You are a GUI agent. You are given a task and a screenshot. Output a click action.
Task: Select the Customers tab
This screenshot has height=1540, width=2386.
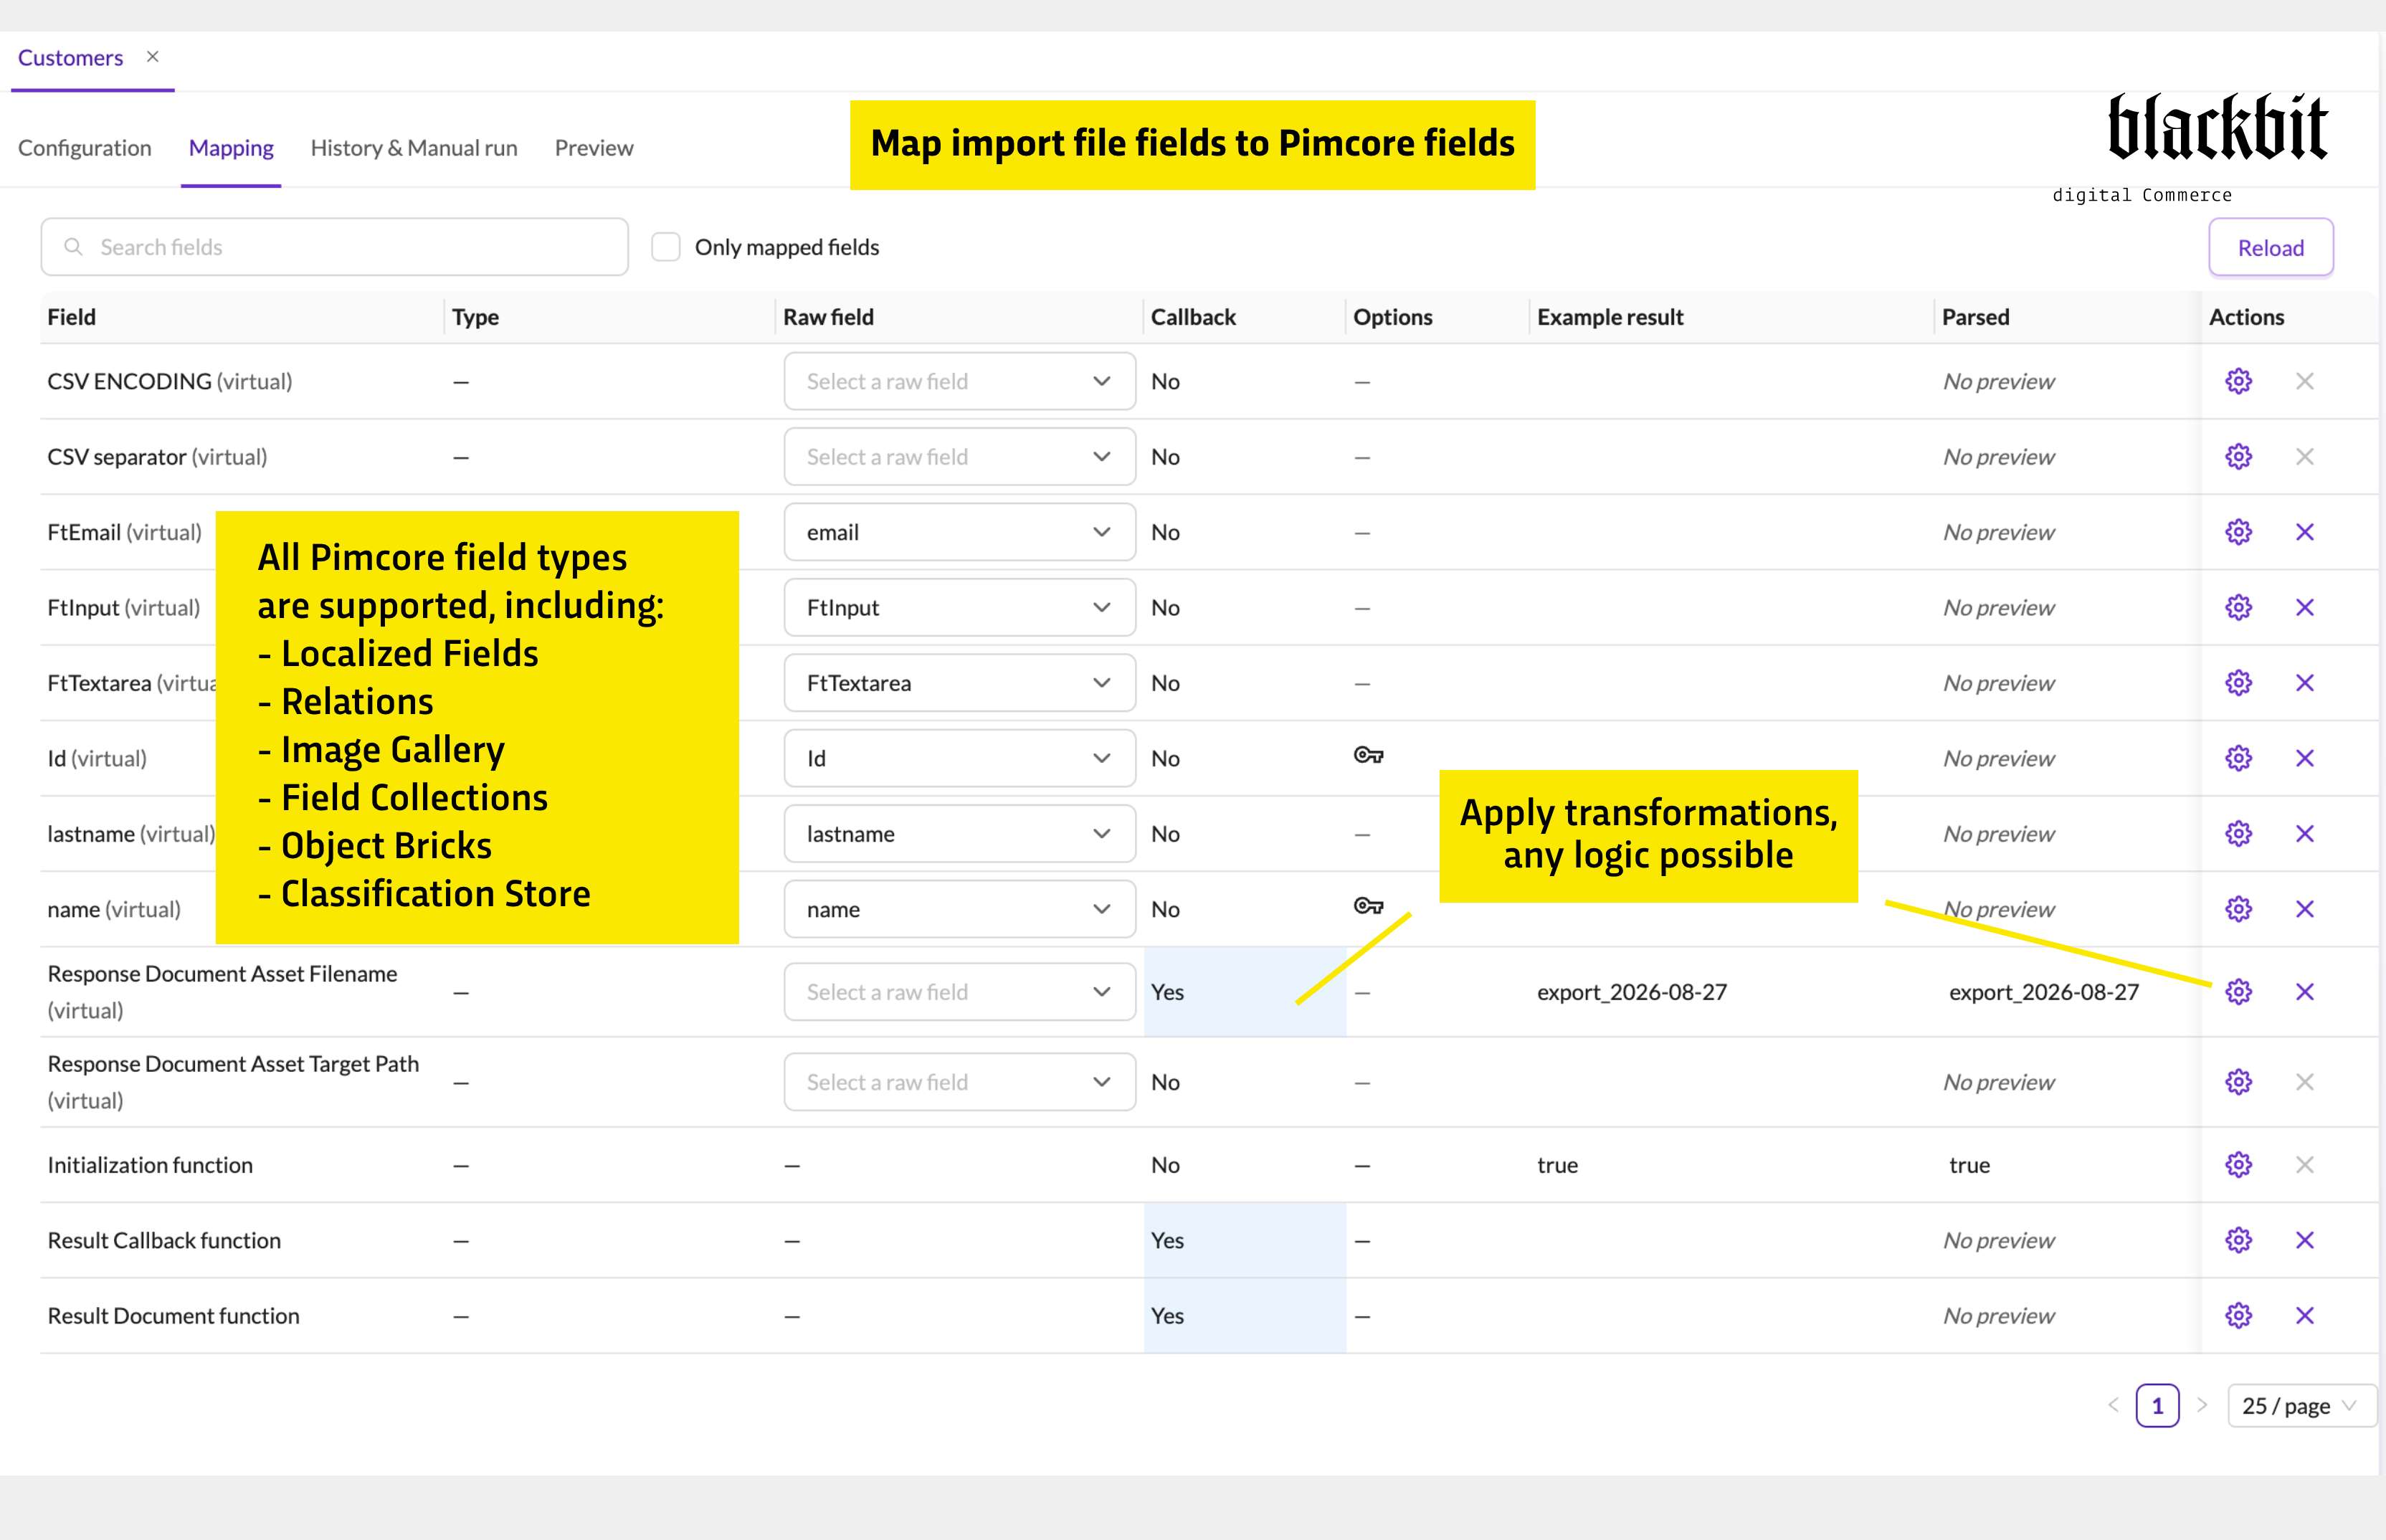point(70,58)
